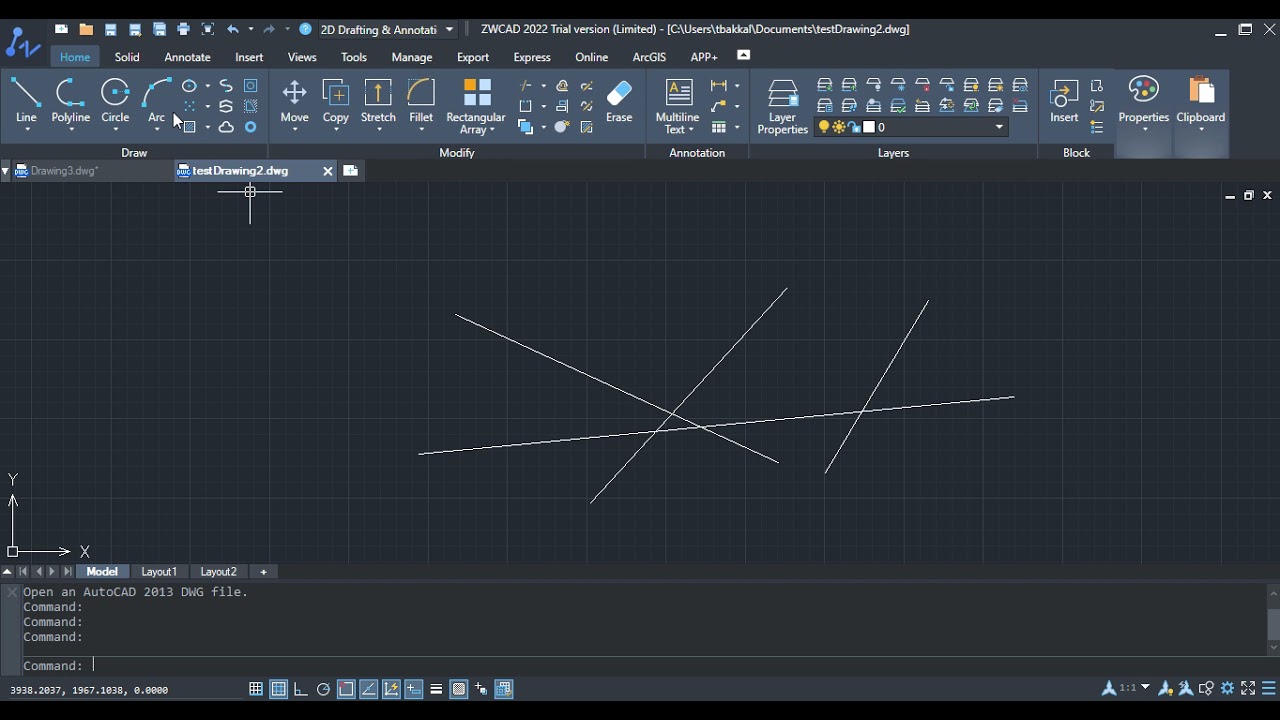Toggle ortho mode in status bar
The width and height of the screenshot is (1280, 720).
pyautogui.click(x=300, y=689)
